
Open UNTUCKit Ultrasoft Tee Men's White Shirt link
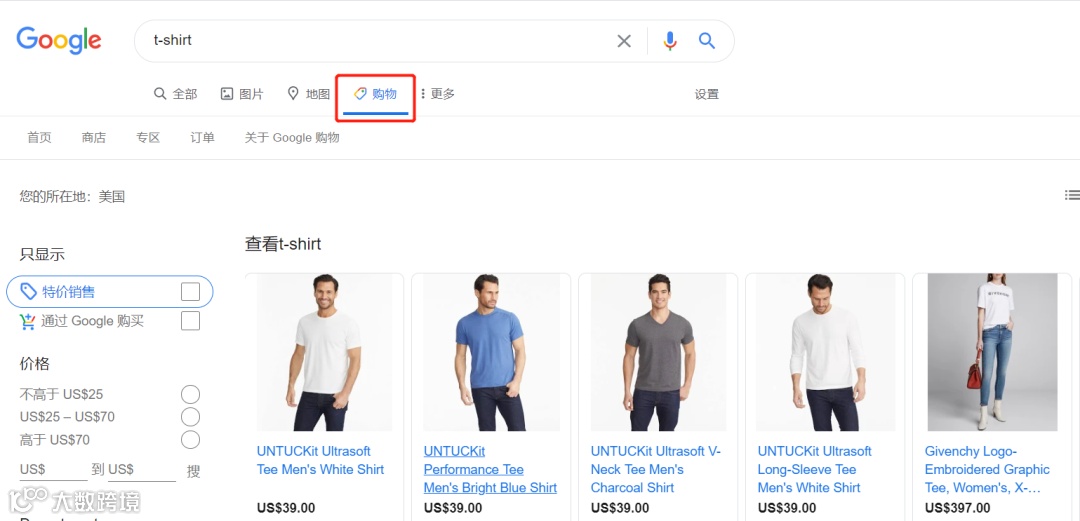(320, 460)
